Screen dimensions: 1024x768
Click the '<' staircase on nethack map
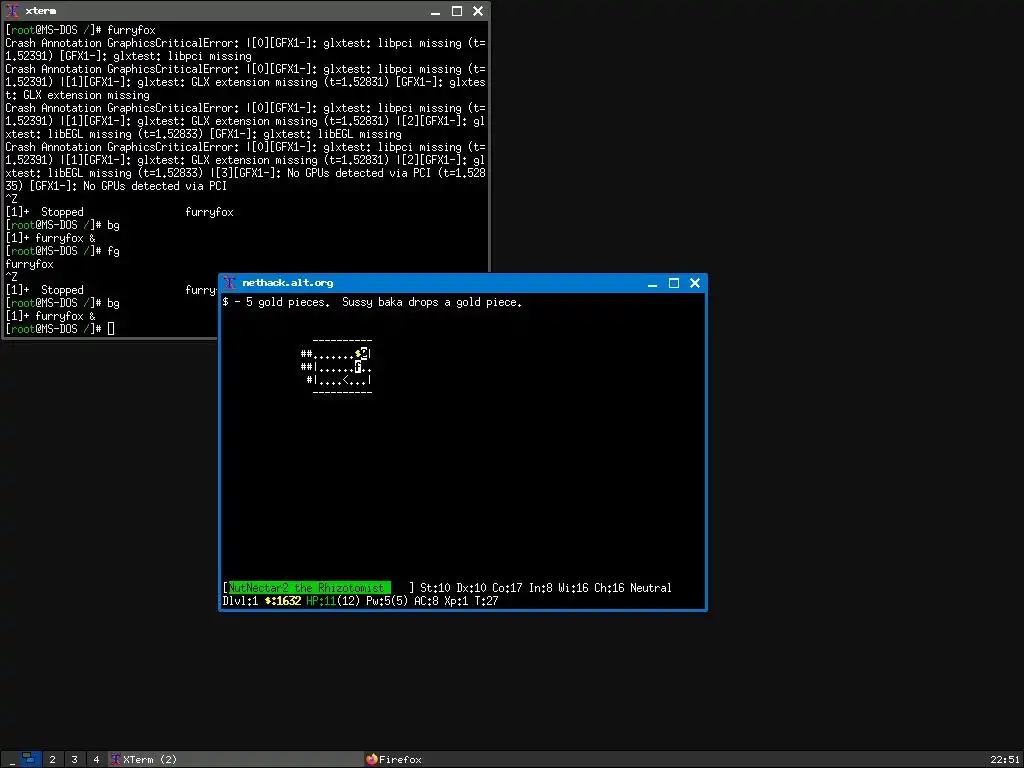[346, 380]
